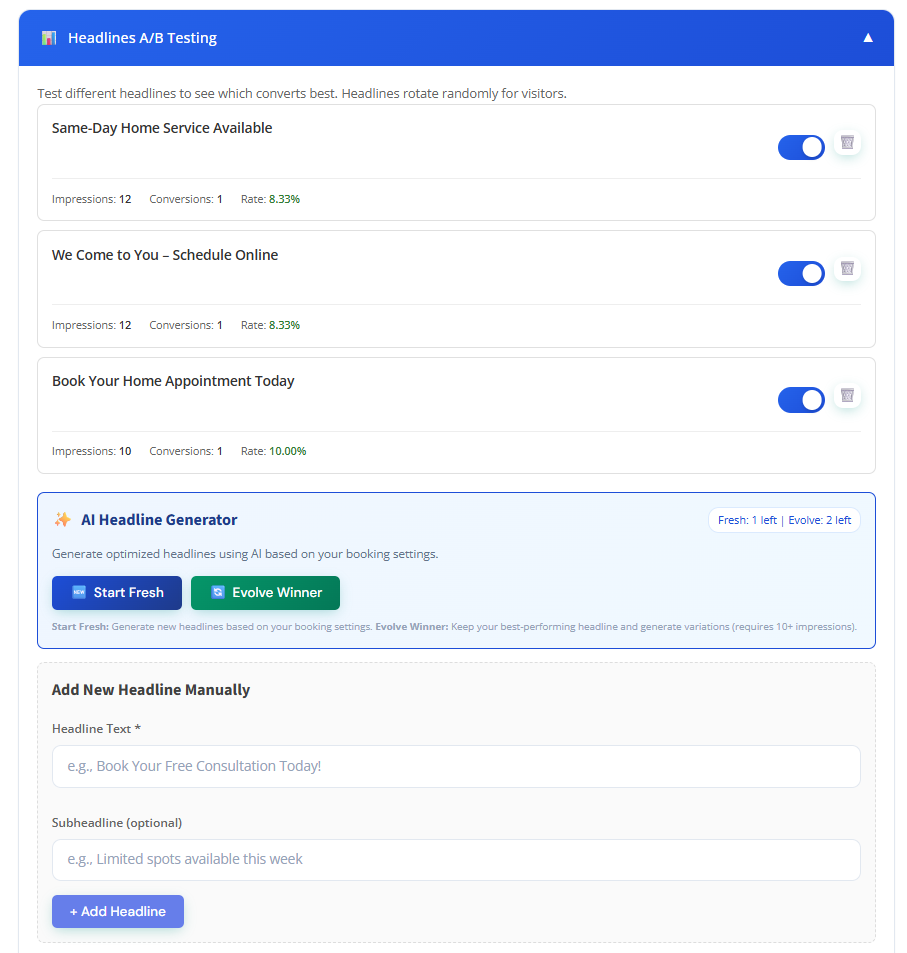Delete the Same-Day Home Service headline
907x953 pixels.
pos(847,142)
